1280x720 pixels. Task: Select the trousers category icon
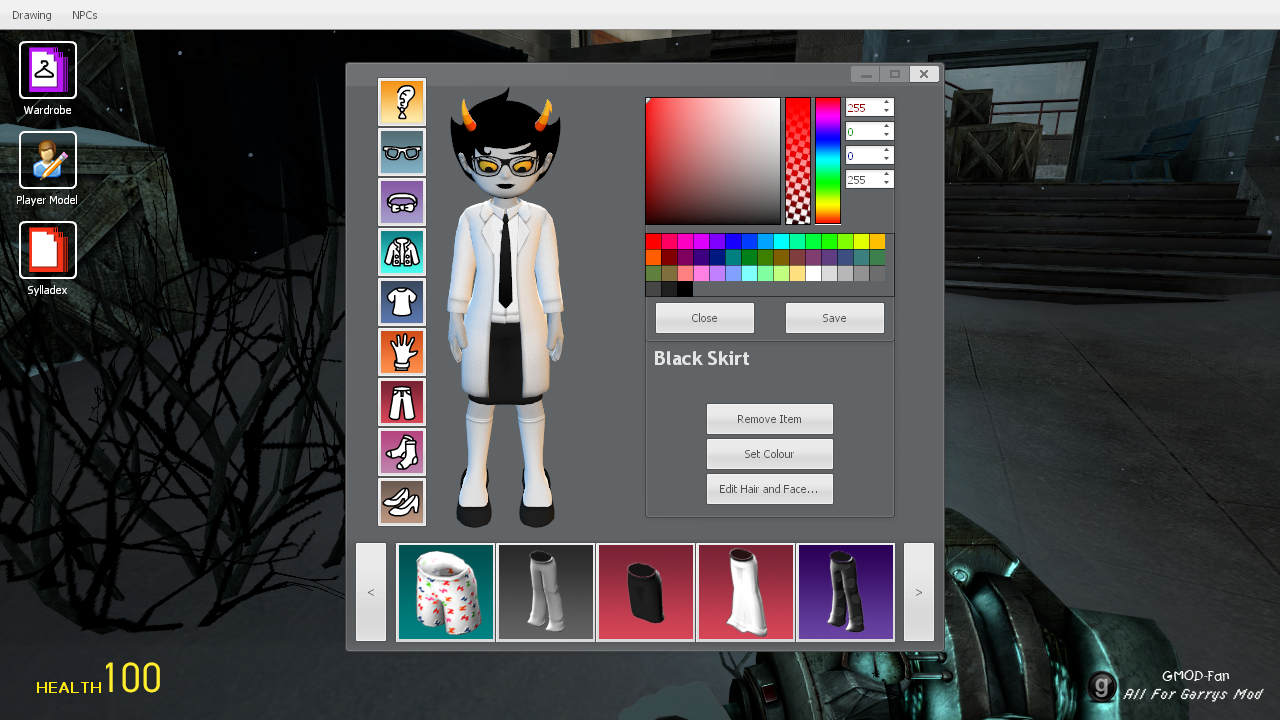pos(402,402)
